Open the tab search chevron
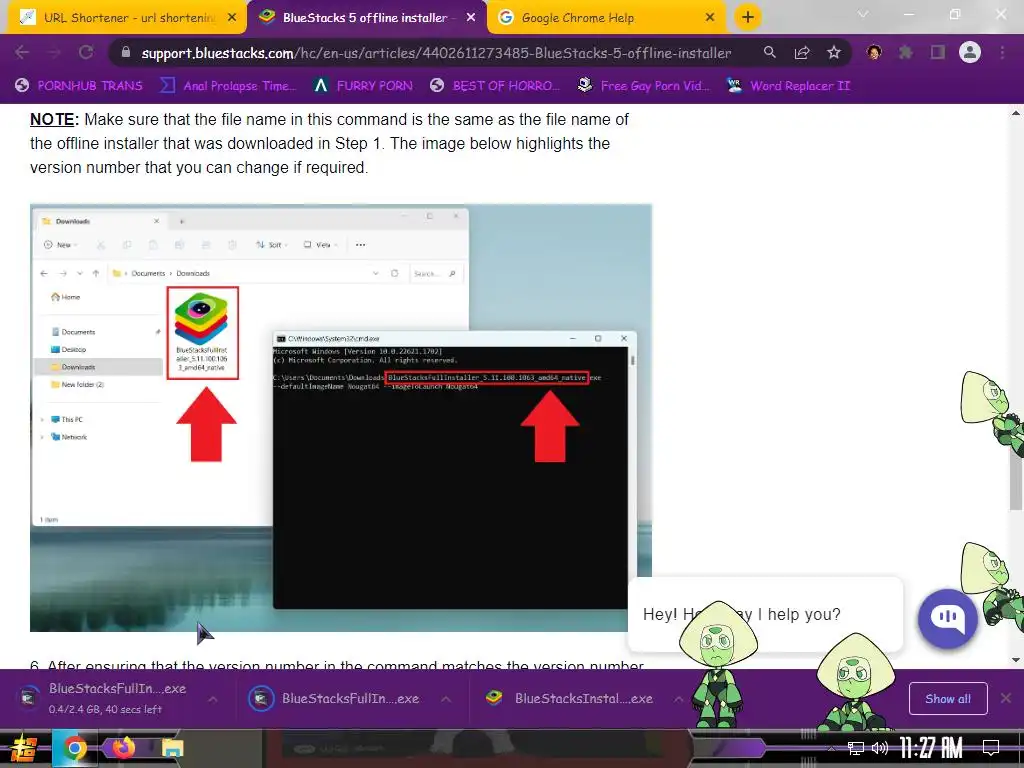The height and width of the screenshot is (768, 1024). click(x=863, y=14)
